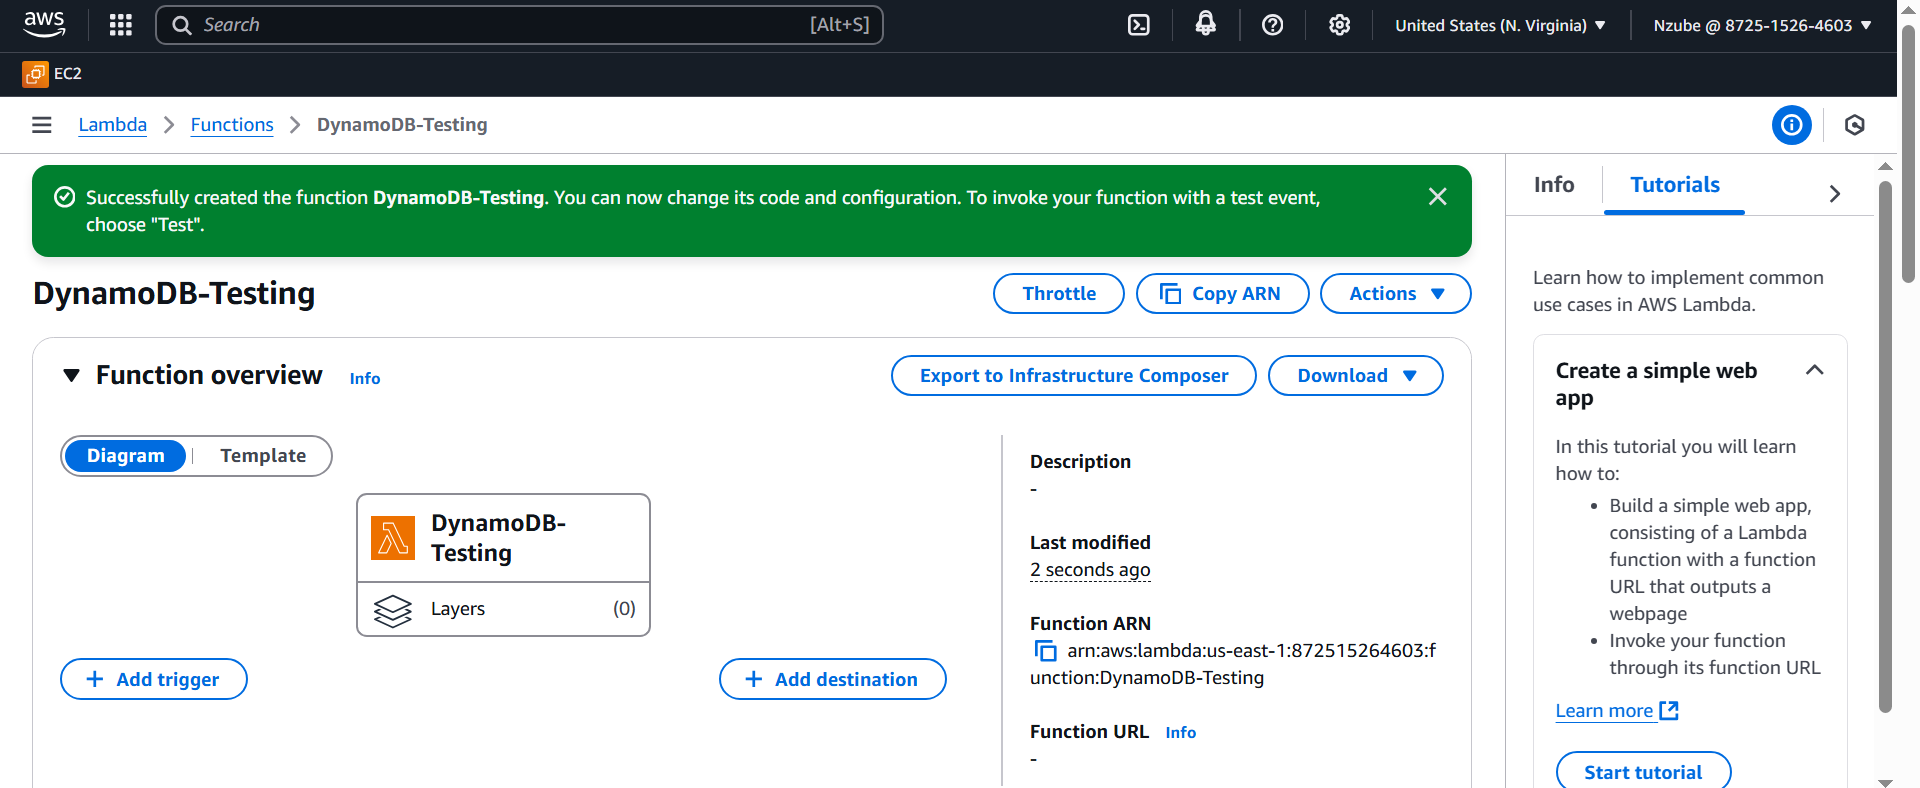Focus the AWS search field
The width and height of the screenshot is (1920, 788).
tap(519, 25)
